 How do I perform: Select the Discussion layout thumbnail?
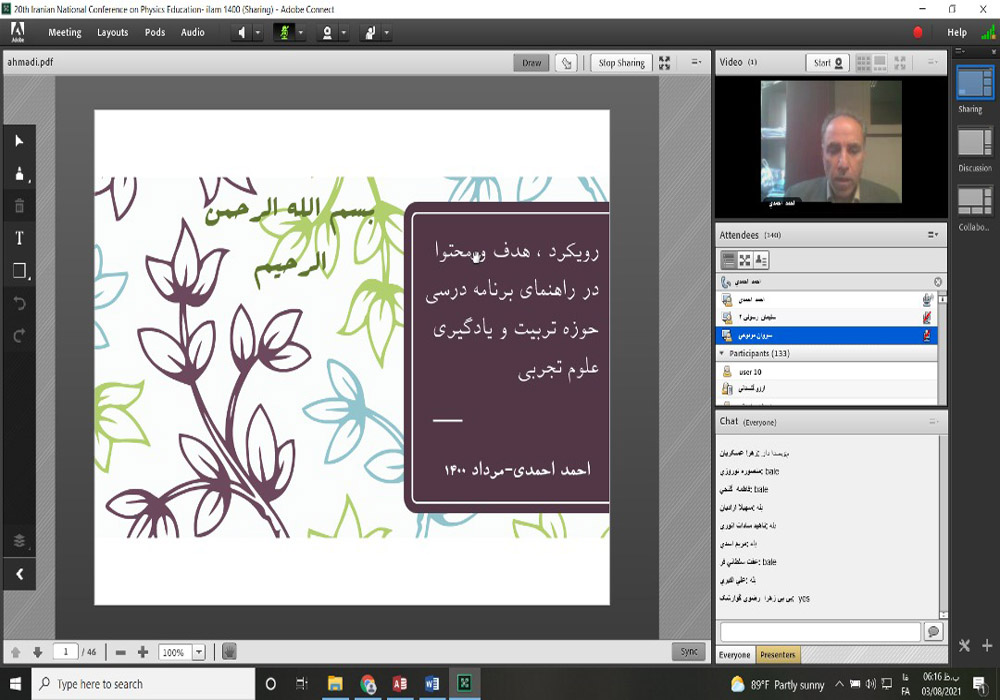click(x=974, y=143)
